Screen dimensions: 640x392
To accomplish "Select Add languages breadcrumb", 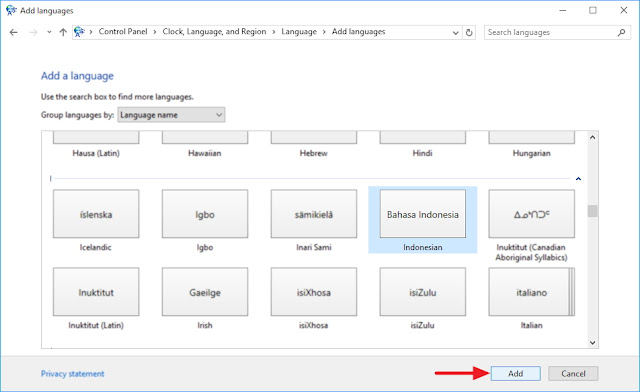I will [x=358, y=31].
